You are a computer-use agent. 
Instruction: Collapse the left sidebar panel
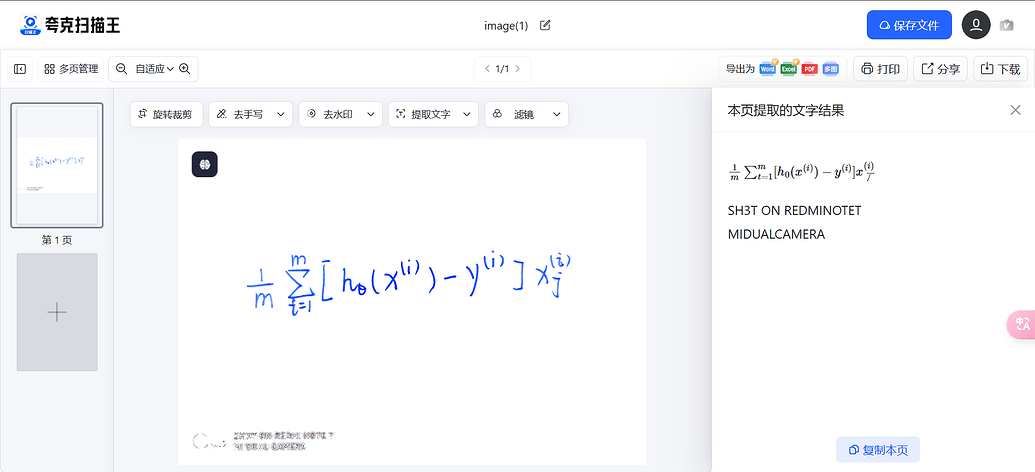point(20,69)
